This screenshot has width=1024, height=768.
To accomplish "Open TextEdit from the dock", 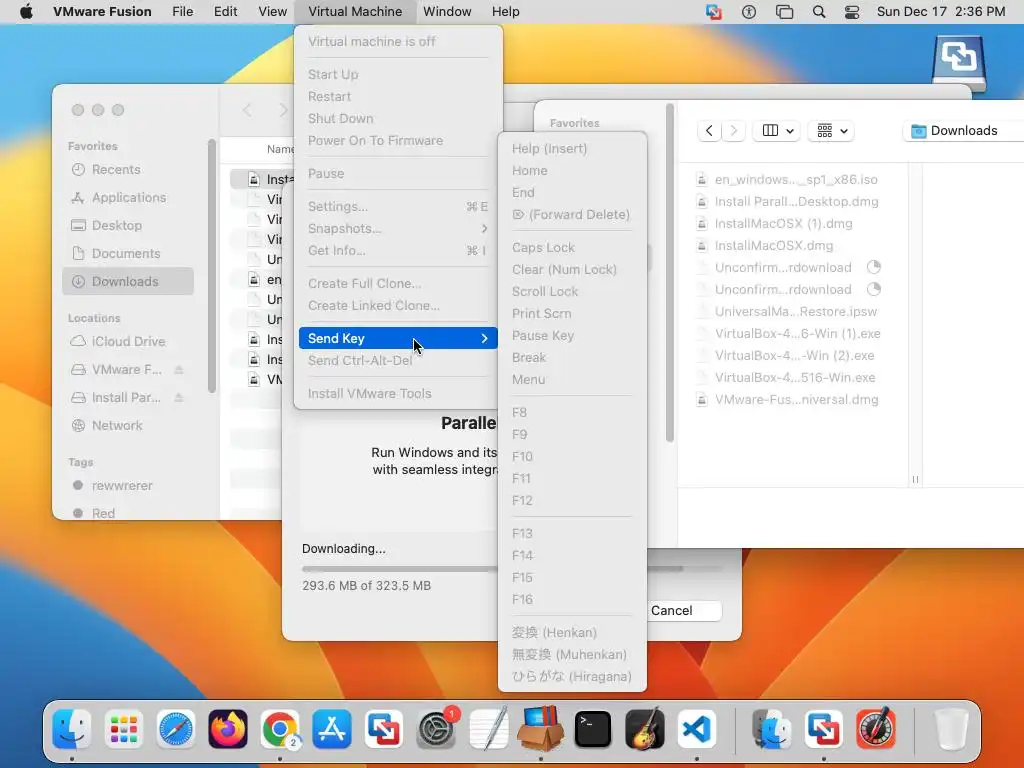I will pyautogui.click(x=488, y=729).
